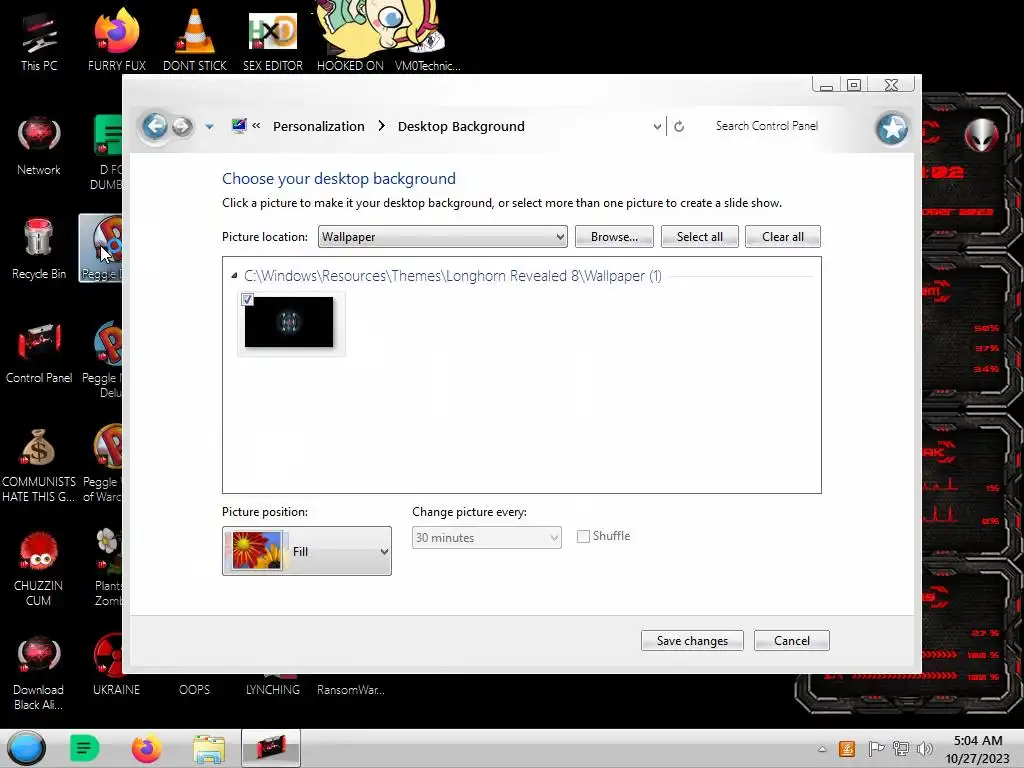Image resolution: width=1024 pixels, height=768 pixels.
Task: Click the star orb at window's top right
Action: (x=892, y=129)
